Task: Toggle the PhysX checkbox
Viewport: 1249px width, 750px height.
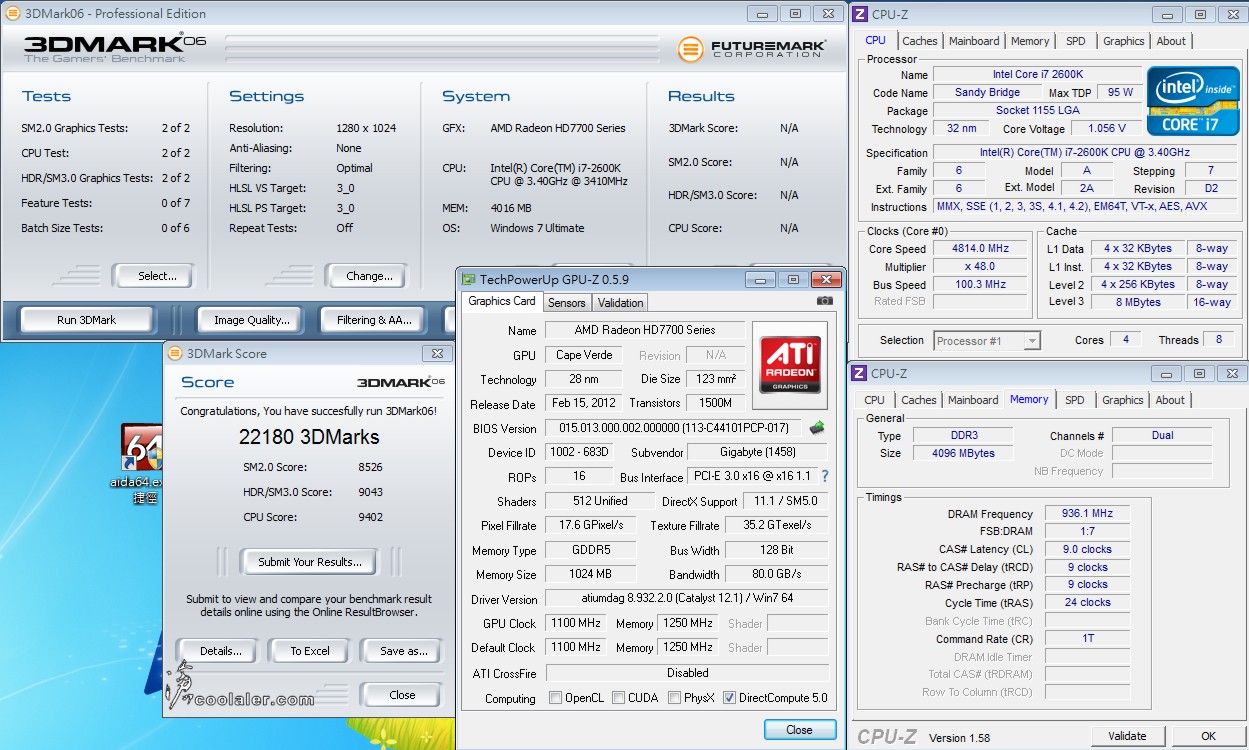Action: pos(675,698)
